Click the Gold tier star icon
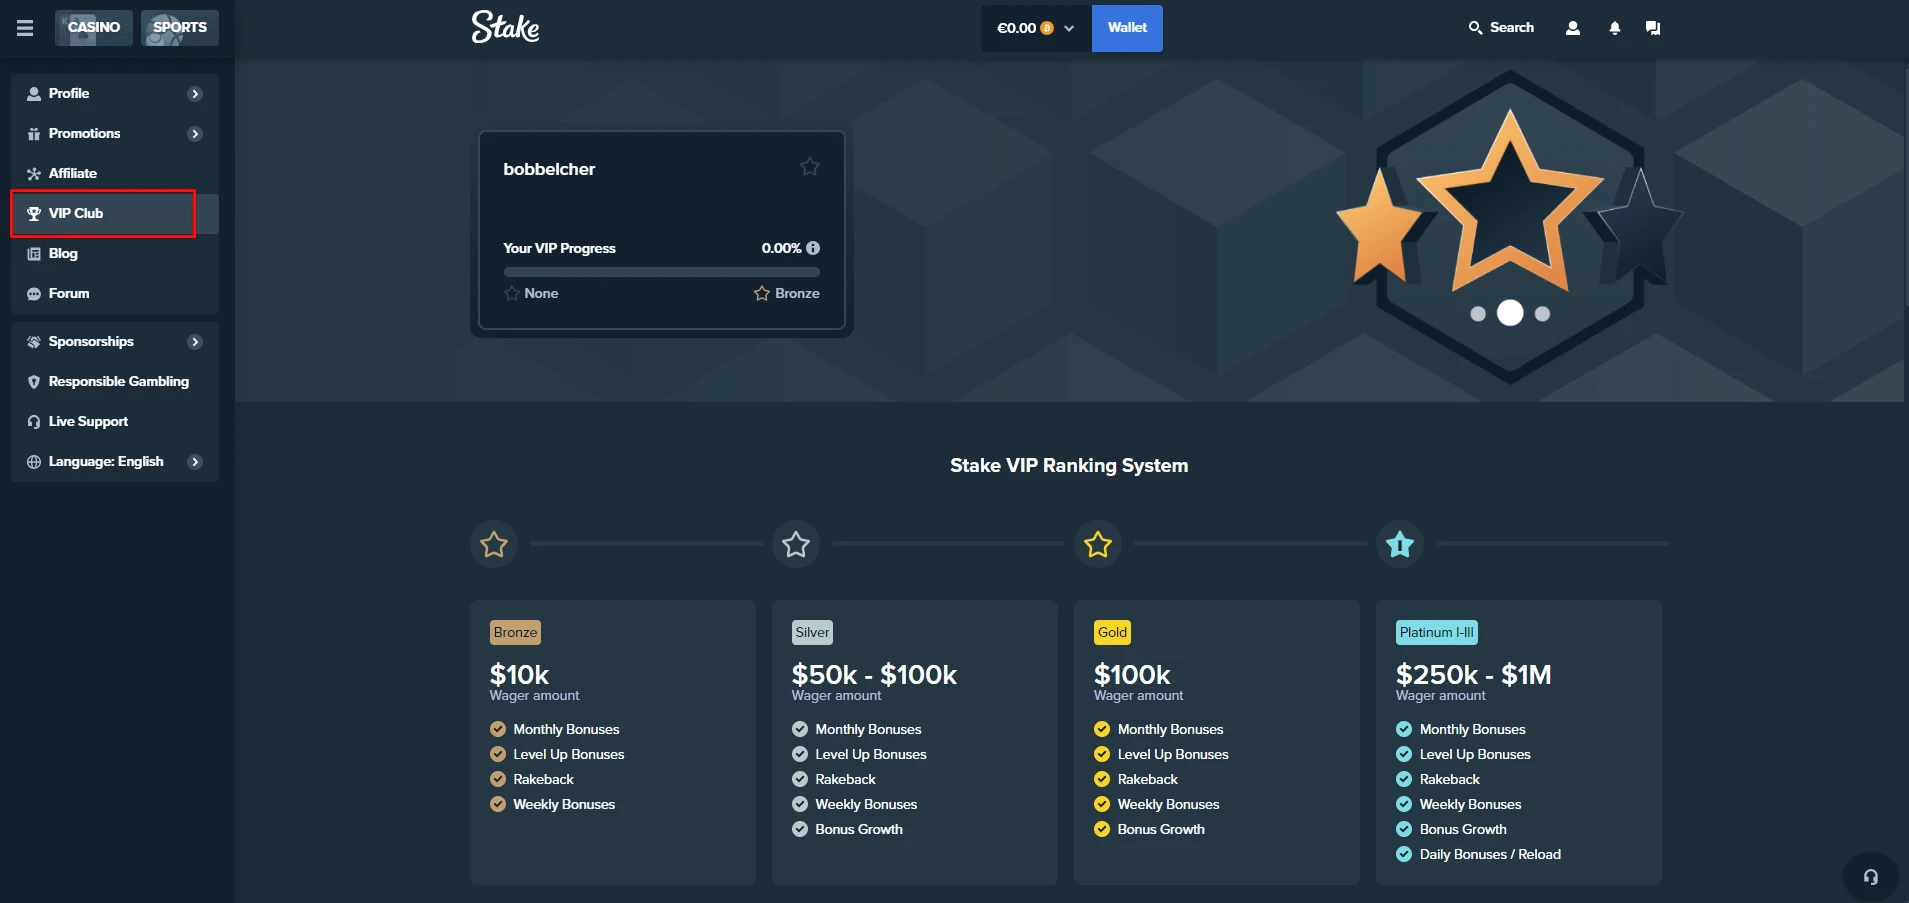This screenshot has height=903, width=1909. (1097, 544)
